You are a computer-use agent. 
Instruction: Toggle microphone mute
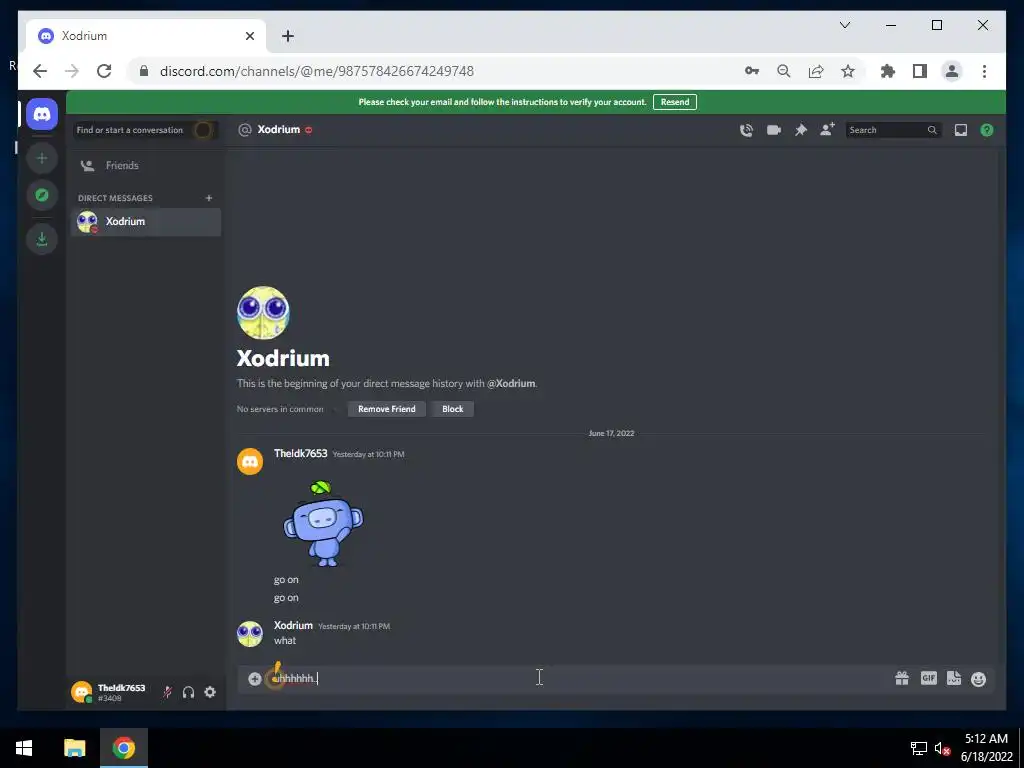coord(167,692)
